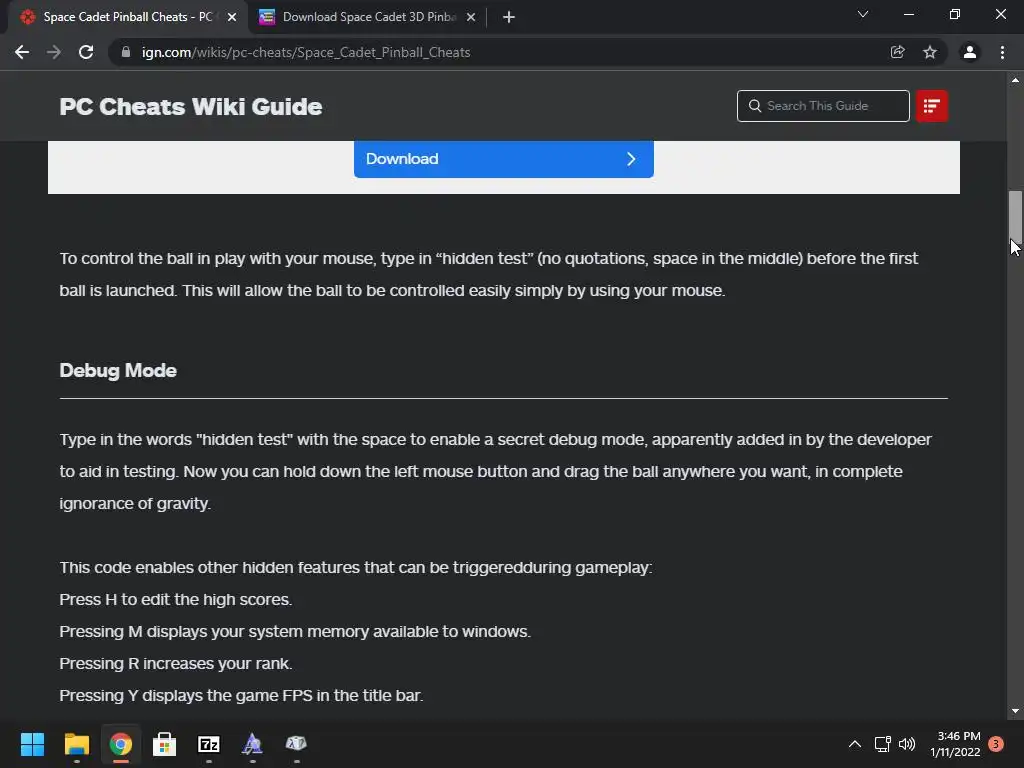The height and width of the screenshot is (768, 1024).
Task: Open the Windows Start menu
Action: pos(32,744)
